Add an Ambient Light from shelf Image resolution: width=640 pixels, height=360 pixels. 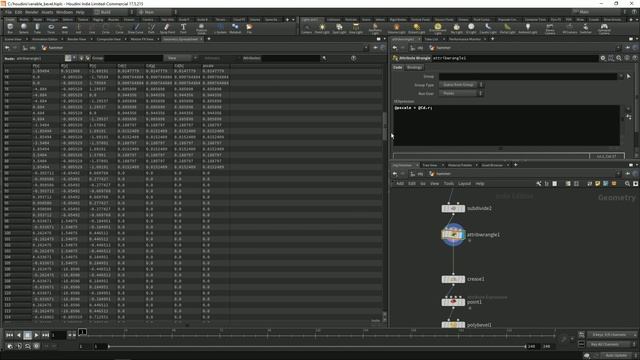[527, 28]
